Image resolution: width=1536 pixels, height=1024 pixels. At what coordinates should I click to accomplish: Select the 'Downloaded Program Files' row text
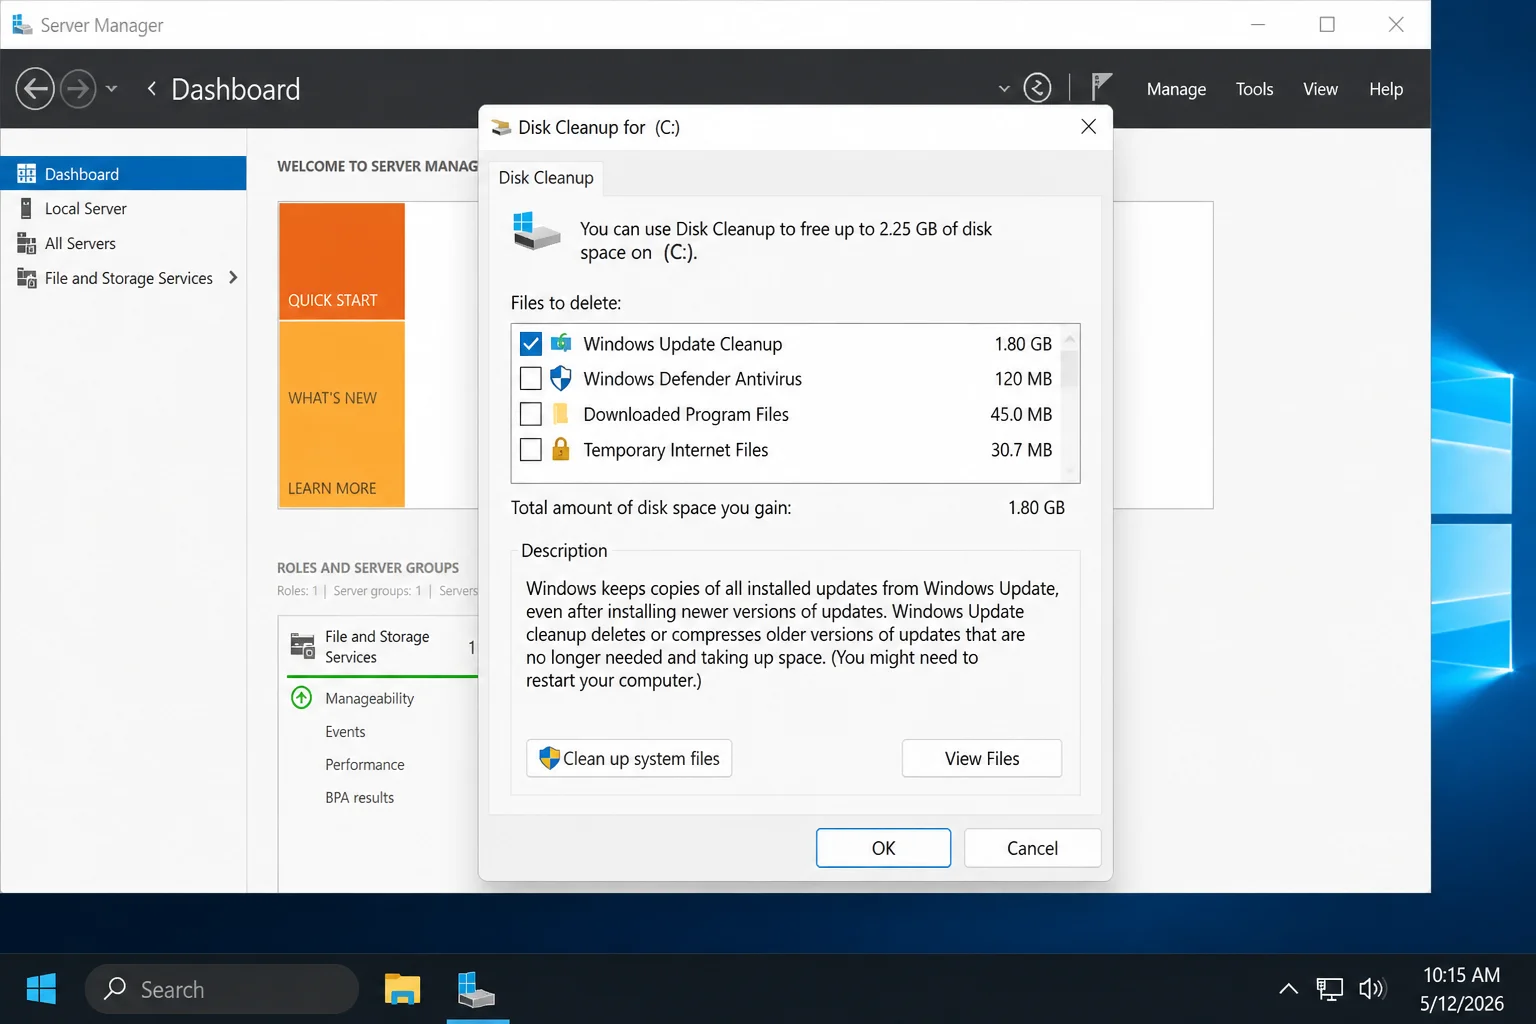pos(686,414)
